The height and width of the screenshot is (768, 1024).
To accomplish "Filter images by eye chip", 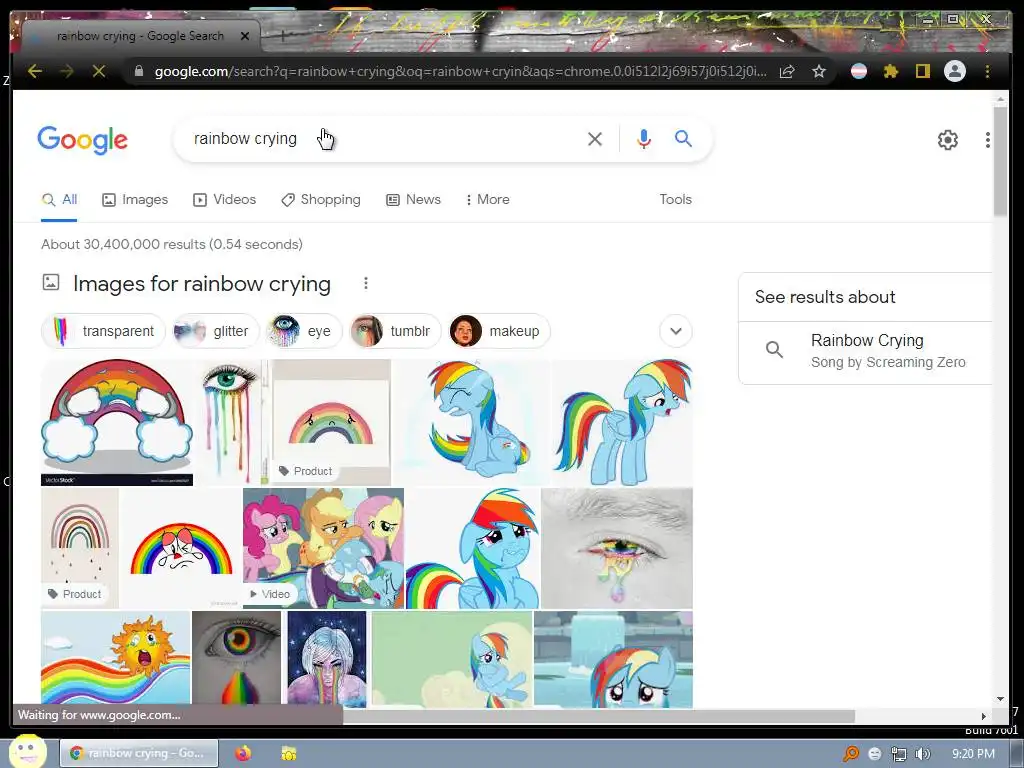I will 304,331.
